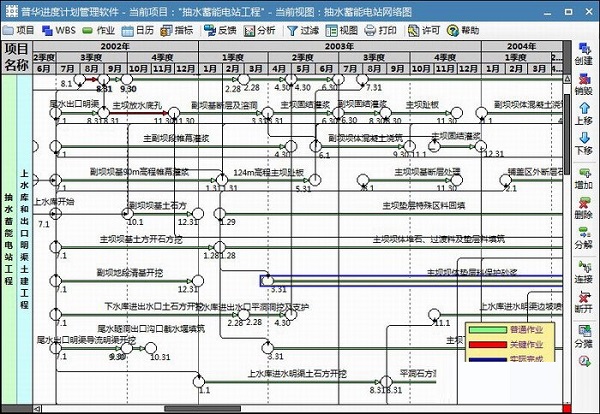Screen dimensions: 600x414
Task: Select the 2002年 year header
Action: coord(115,46)
